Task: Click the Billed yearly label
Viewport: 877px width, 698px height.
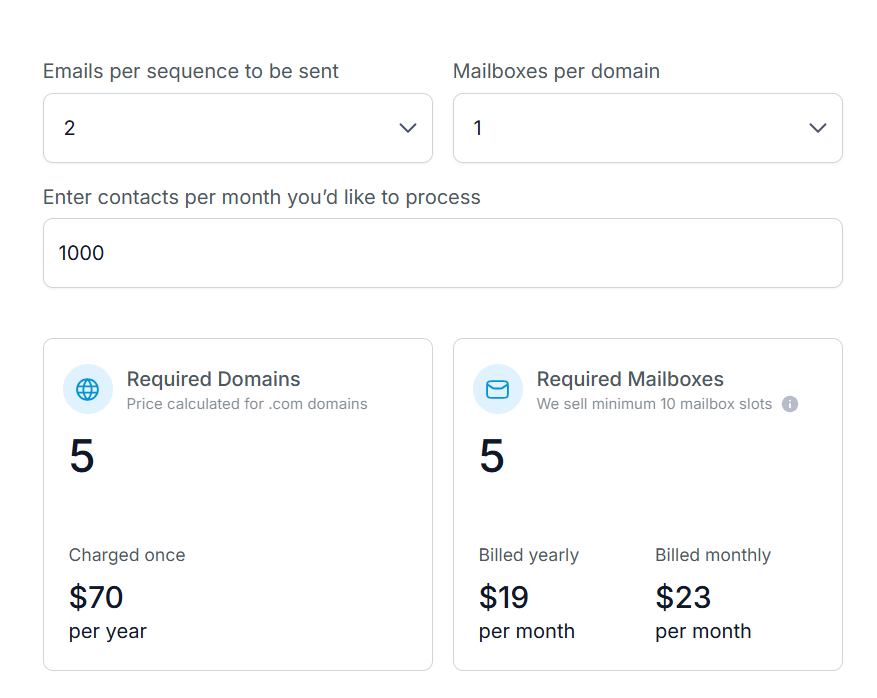Action: tap(528, 555)
